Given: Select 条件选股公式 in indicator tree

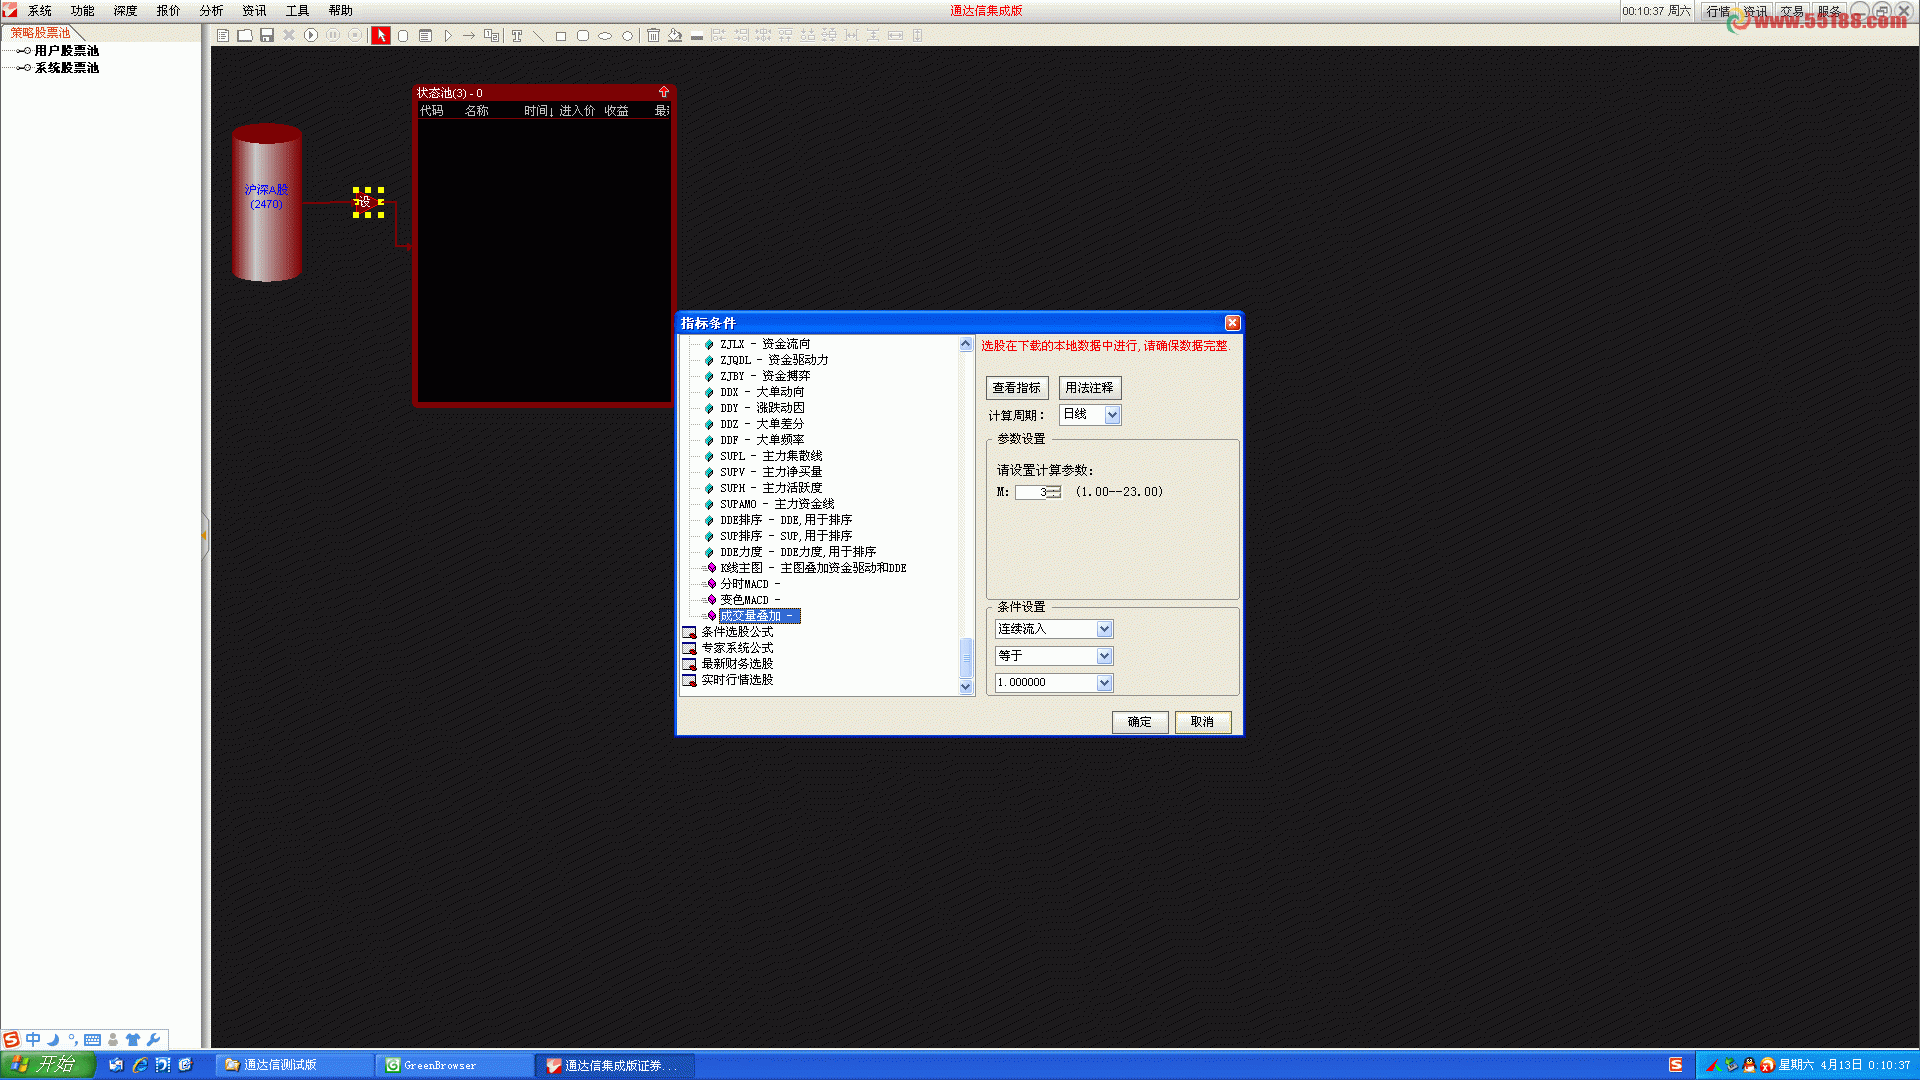Looking at the screenshot, I should click(x=737, y=632).
